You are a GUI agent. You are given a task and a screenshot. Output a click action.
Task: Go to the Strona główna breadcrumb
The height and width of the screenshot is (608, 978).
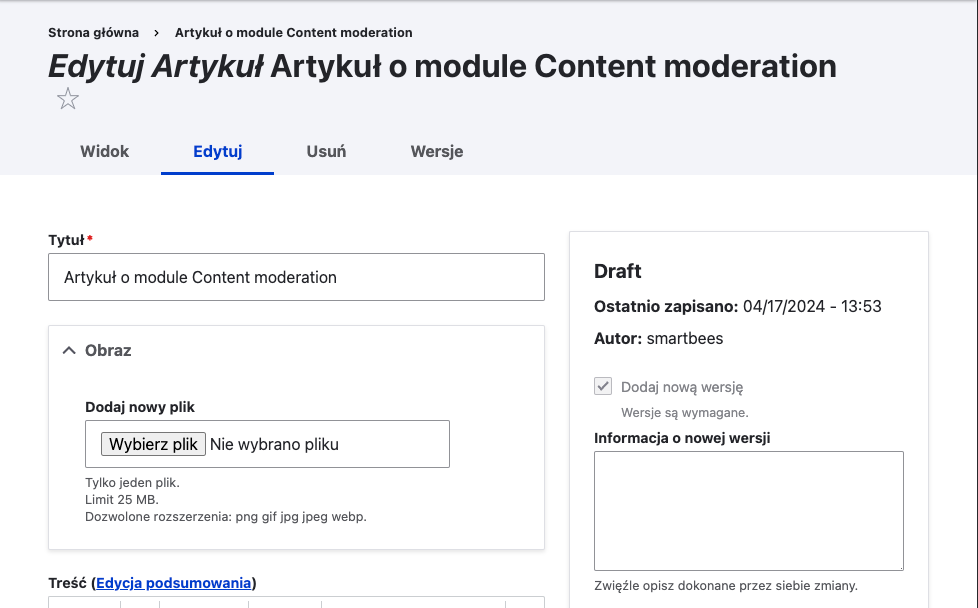point(93,33)
